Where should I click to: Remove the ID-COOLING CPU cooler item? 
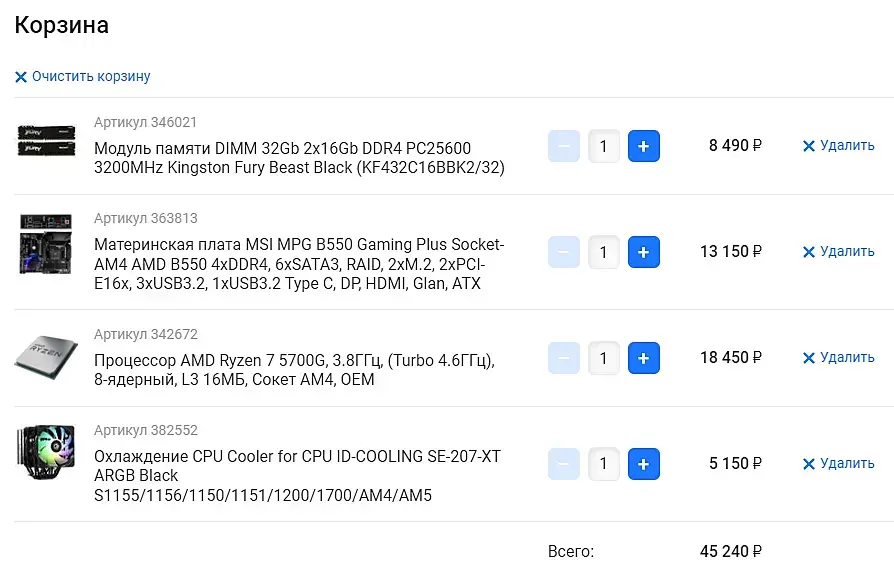(x=838, y=464)
